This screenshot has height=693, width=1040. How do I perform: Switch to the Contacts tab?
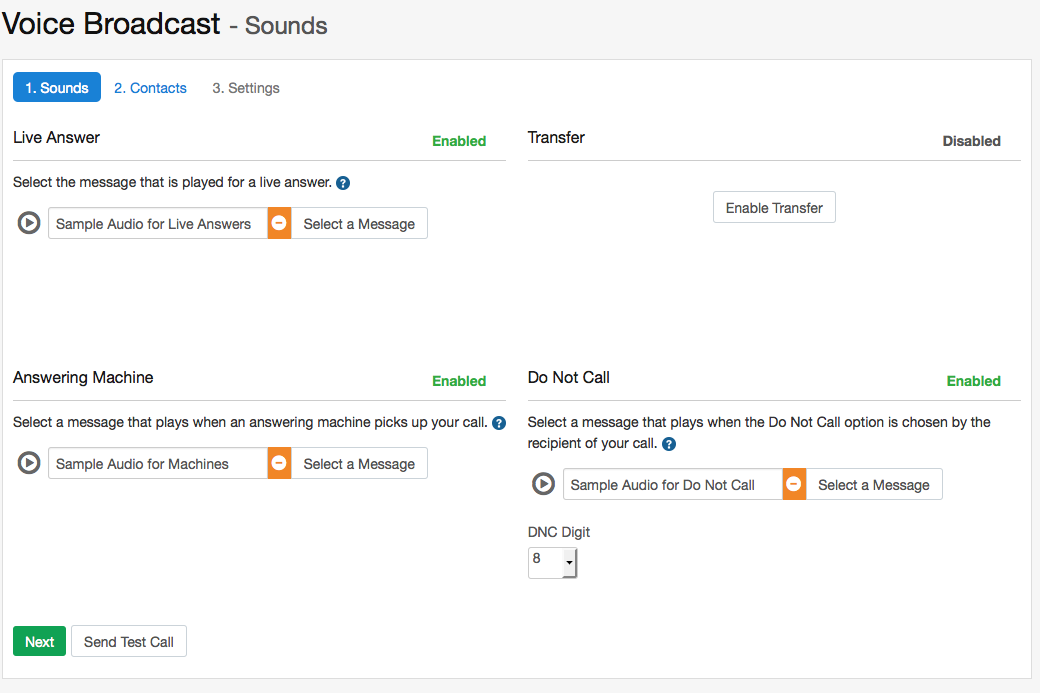tap(150, 87)
